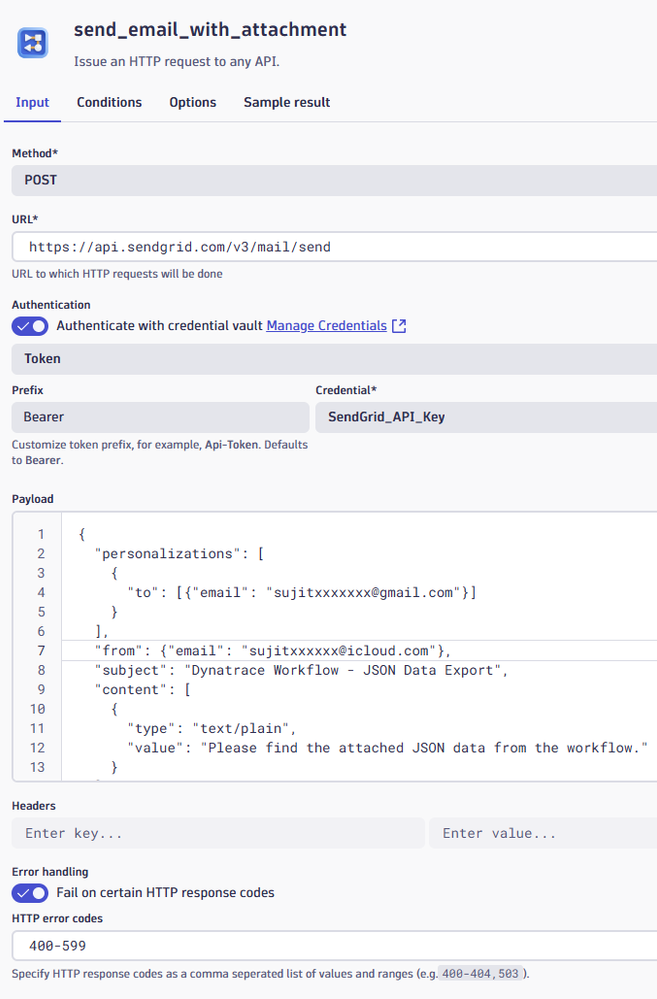The width and height of the screenshot is (657, 999).
Task: Click line number 1 in payload gutter
Action: click(x=41, y=534)
